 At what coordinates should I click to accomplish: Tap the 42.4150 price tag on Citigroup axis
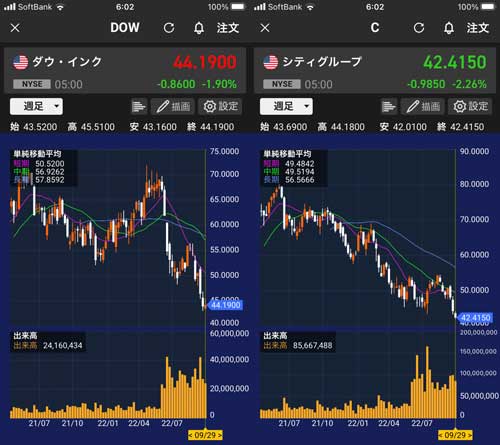(x=475, y=317)
